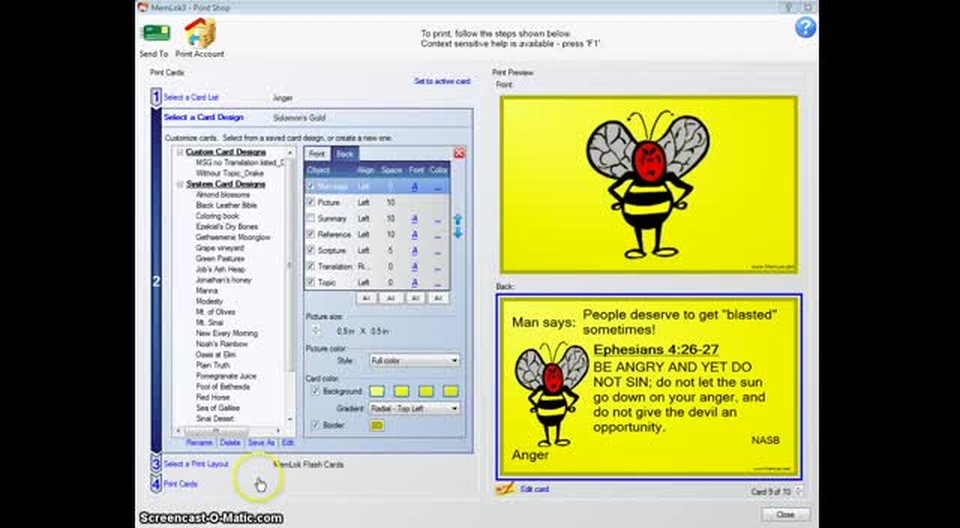
Task: Move selected object up with blue arrow
Action: tap(458, 220)
